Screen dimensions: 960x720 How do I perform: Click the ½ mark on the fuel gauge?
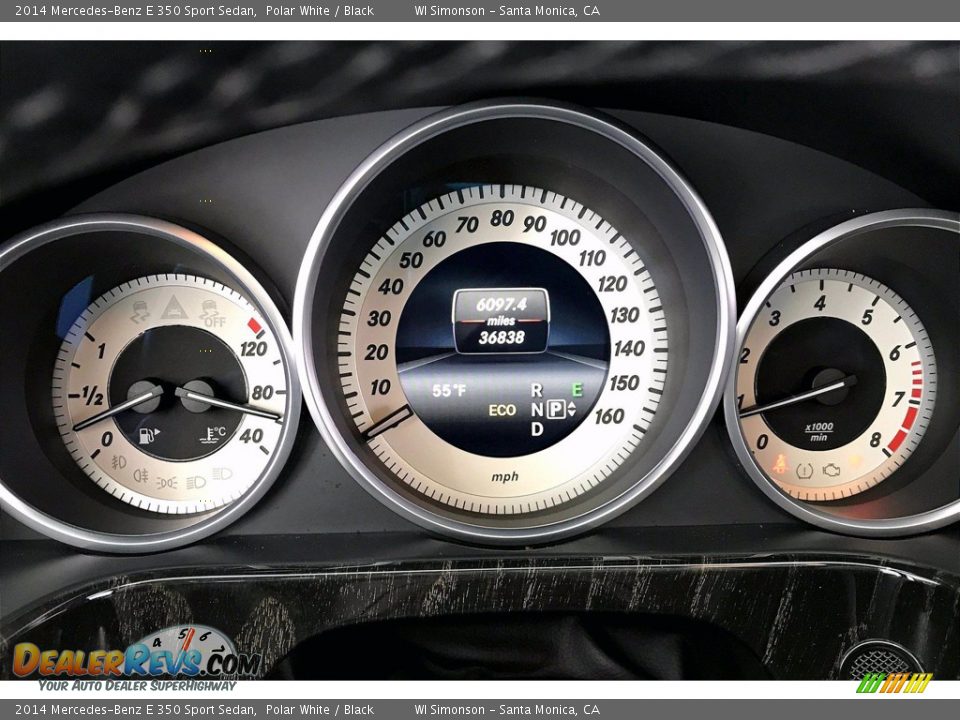[x=92, y=396]
